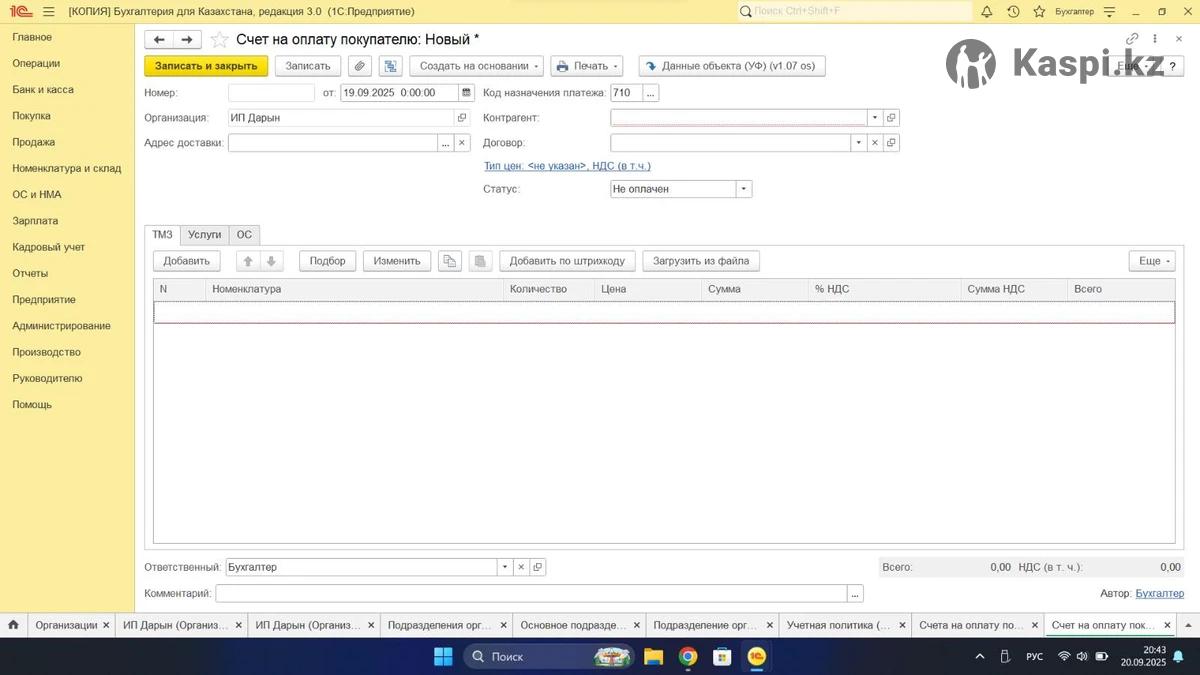Move row up with the up arrow

pyautogui.click(x=248, y=261)
